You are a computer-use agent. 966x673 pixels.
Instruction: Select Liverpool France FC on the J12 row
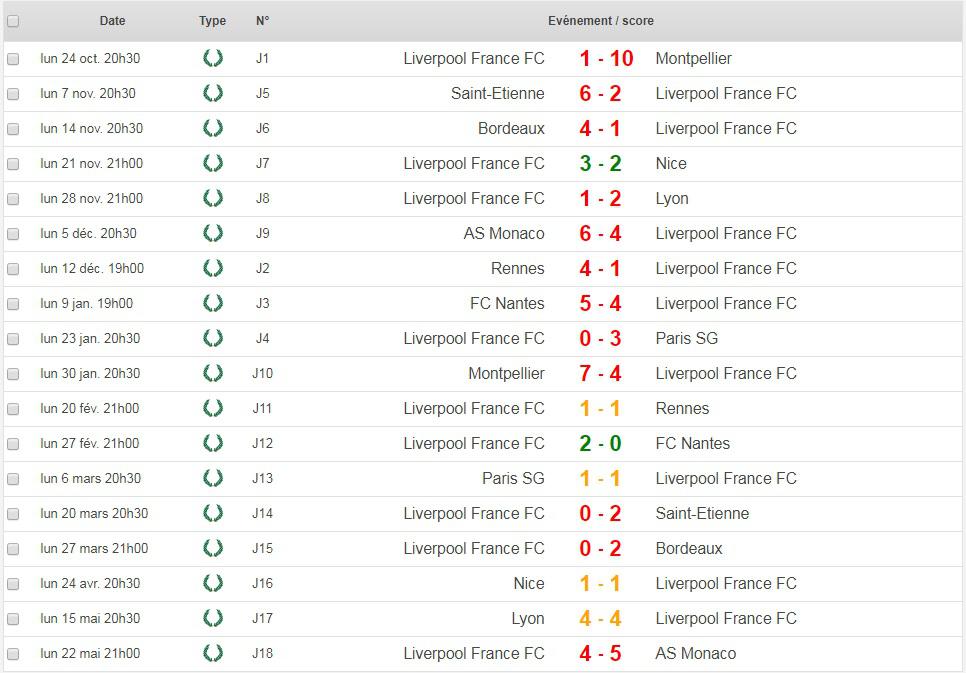click(473, 443)
